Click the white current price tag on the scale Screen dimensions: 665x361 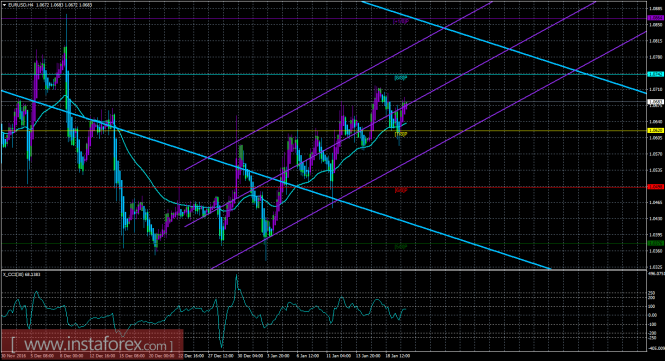coord(656,102)
